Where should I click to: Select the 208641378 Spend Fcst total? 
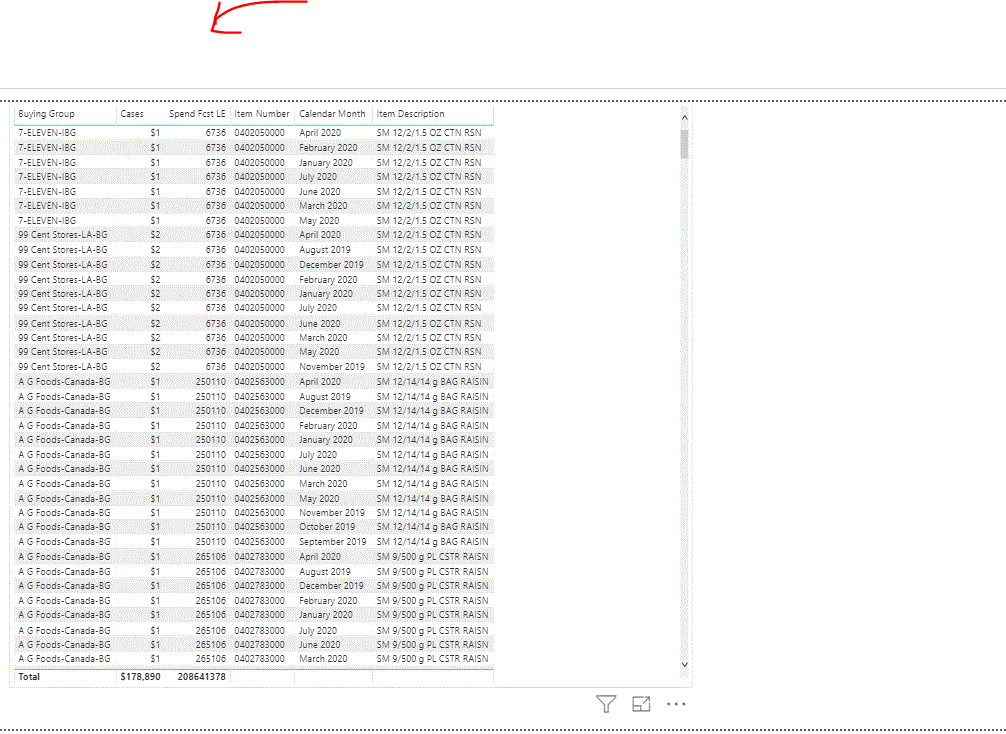tap(201, 677)
